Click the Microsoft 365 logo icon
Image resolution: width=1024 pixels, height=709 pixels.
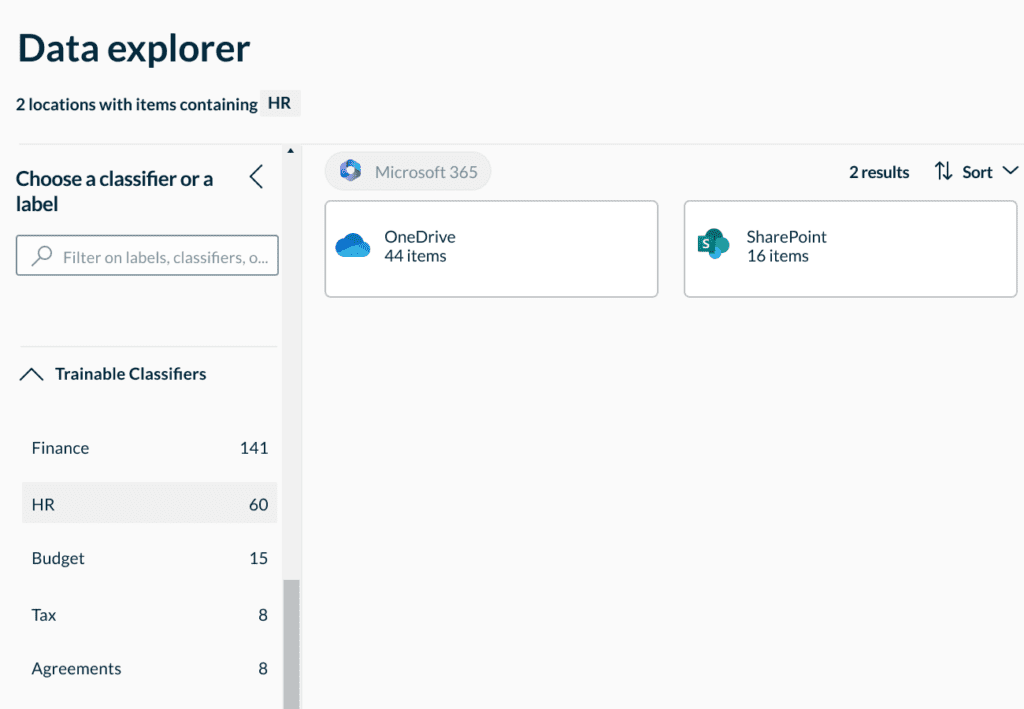[x=350, y=171]
